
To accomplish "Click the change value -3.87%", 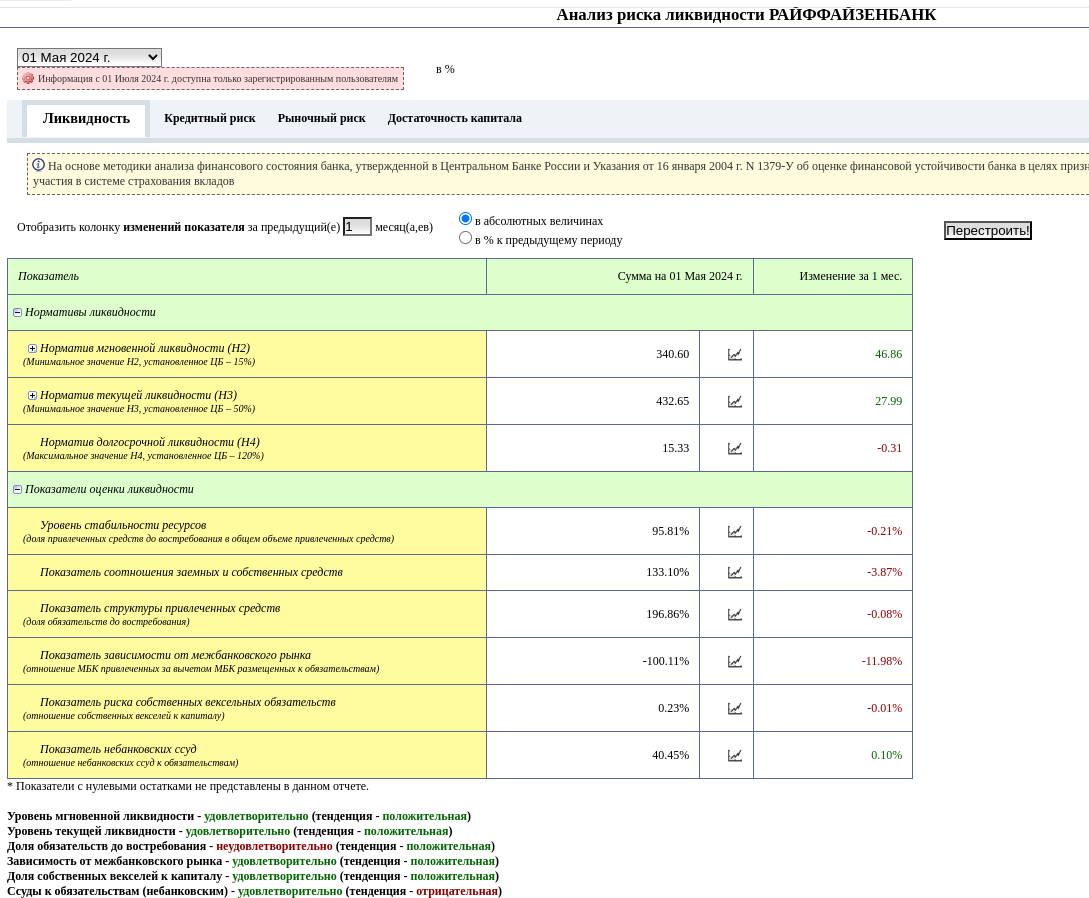I will [x=884, y=572].
